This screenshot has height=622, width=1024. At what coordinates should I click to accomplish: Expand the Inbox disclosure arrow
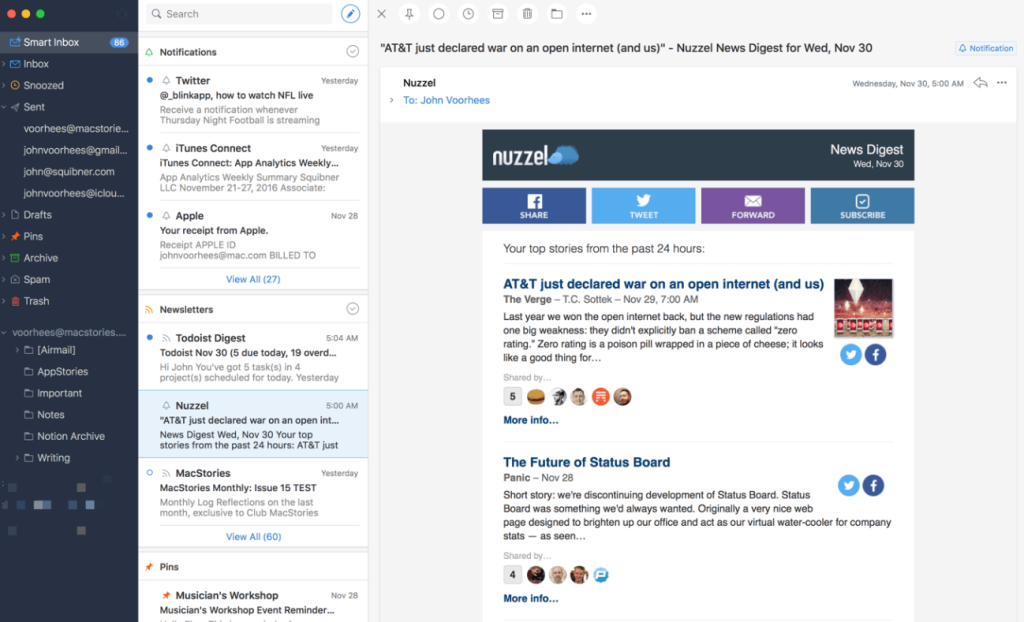coord(4,64)
